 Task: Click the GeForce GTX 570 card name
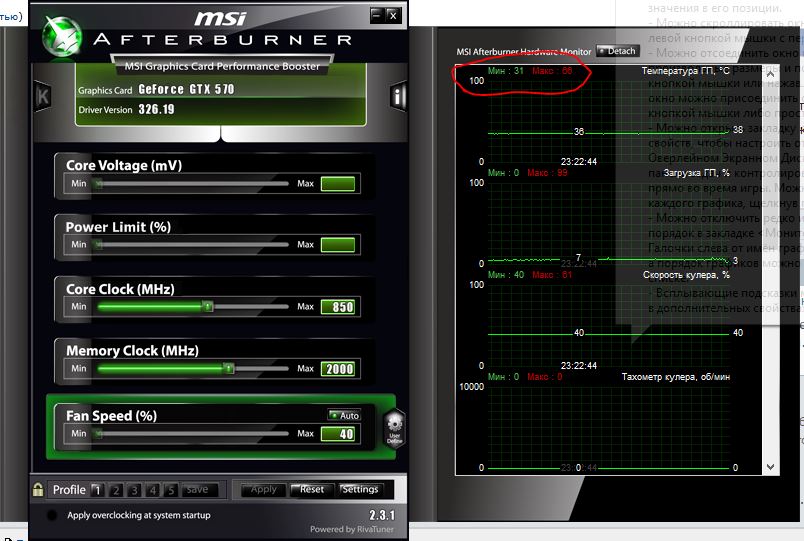(186, 89)
